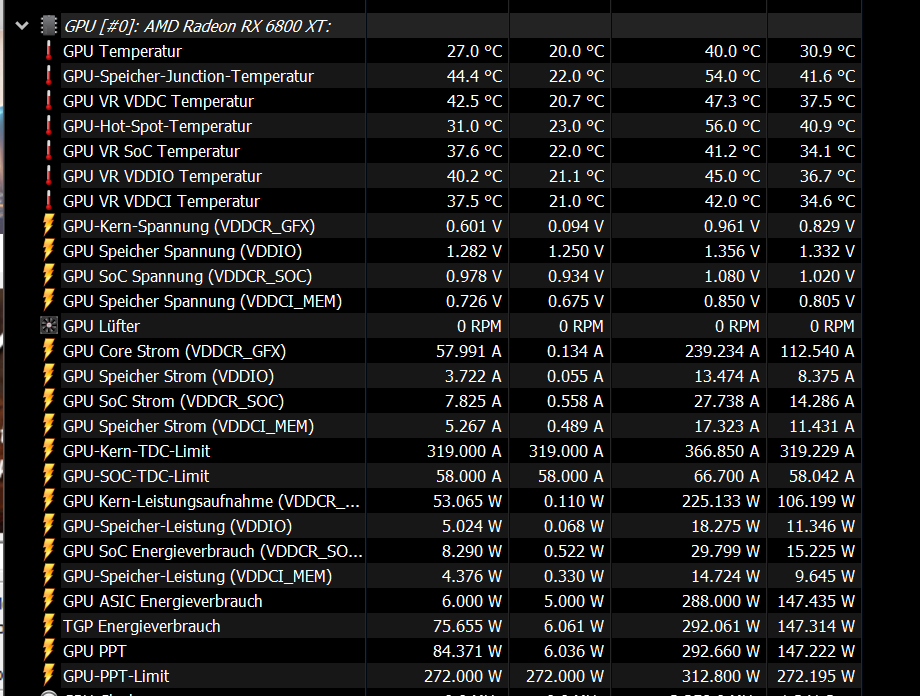The image size is (920, 696).
Task: Click the 147.222 W average GPU PPT value
Action: click(816, 651)
